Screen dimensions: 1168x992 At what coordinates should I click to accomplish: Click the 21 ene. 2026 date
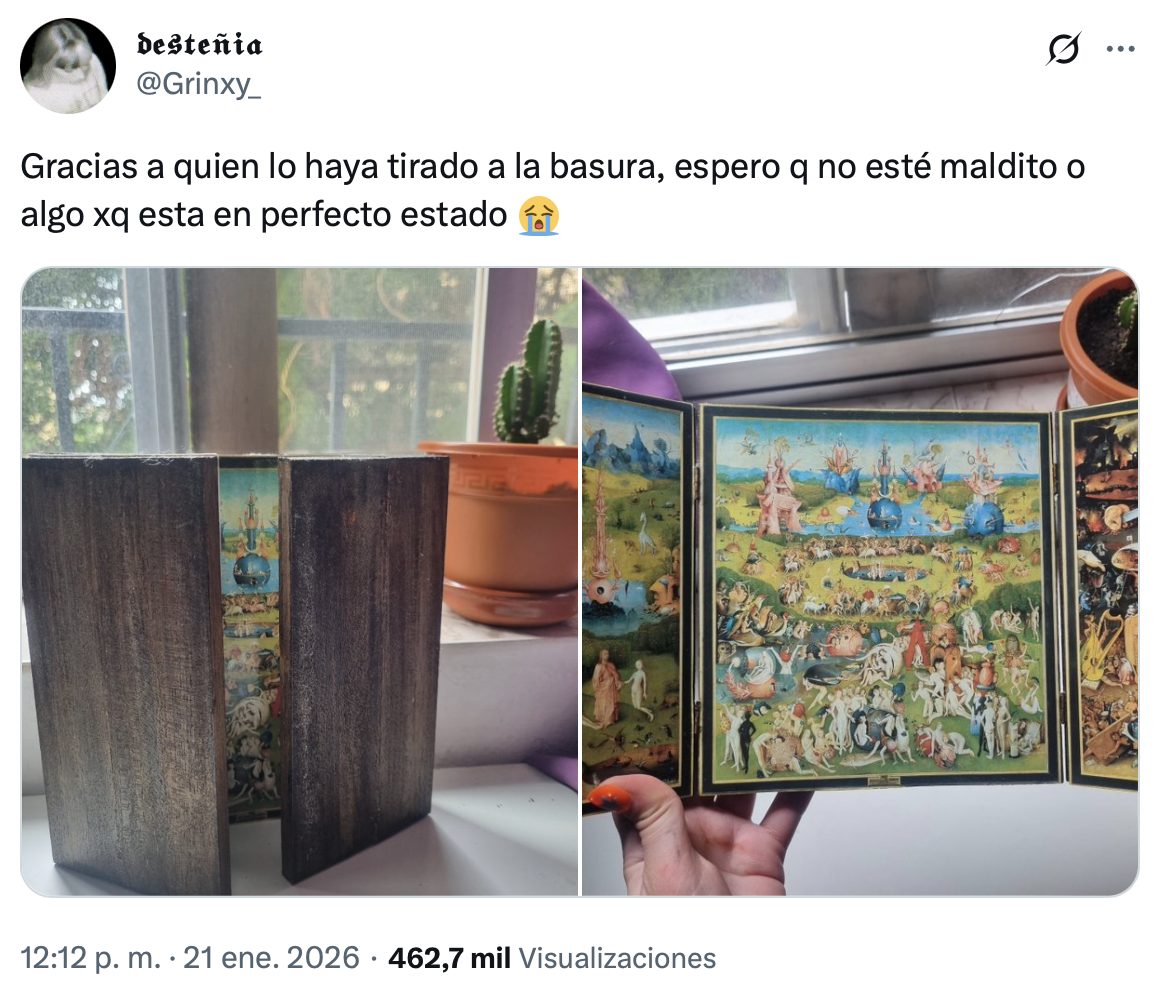click(271, 958)
